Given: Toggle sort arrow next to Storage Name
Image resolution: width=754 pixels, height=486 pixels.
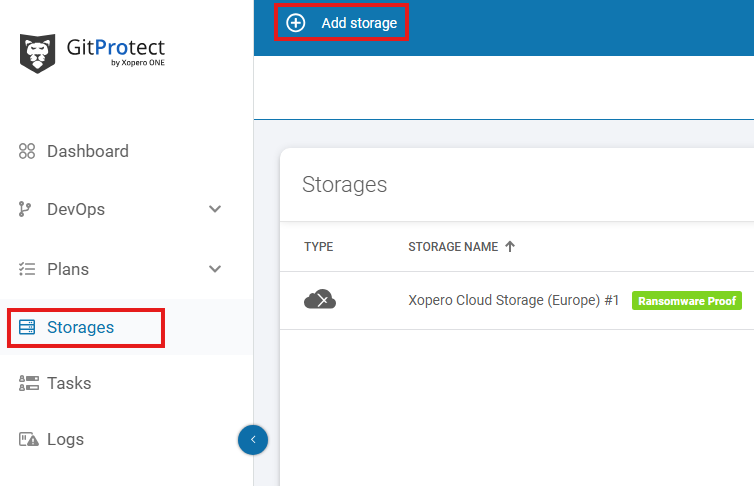Looking at the screenshot, I should point(510,247).
